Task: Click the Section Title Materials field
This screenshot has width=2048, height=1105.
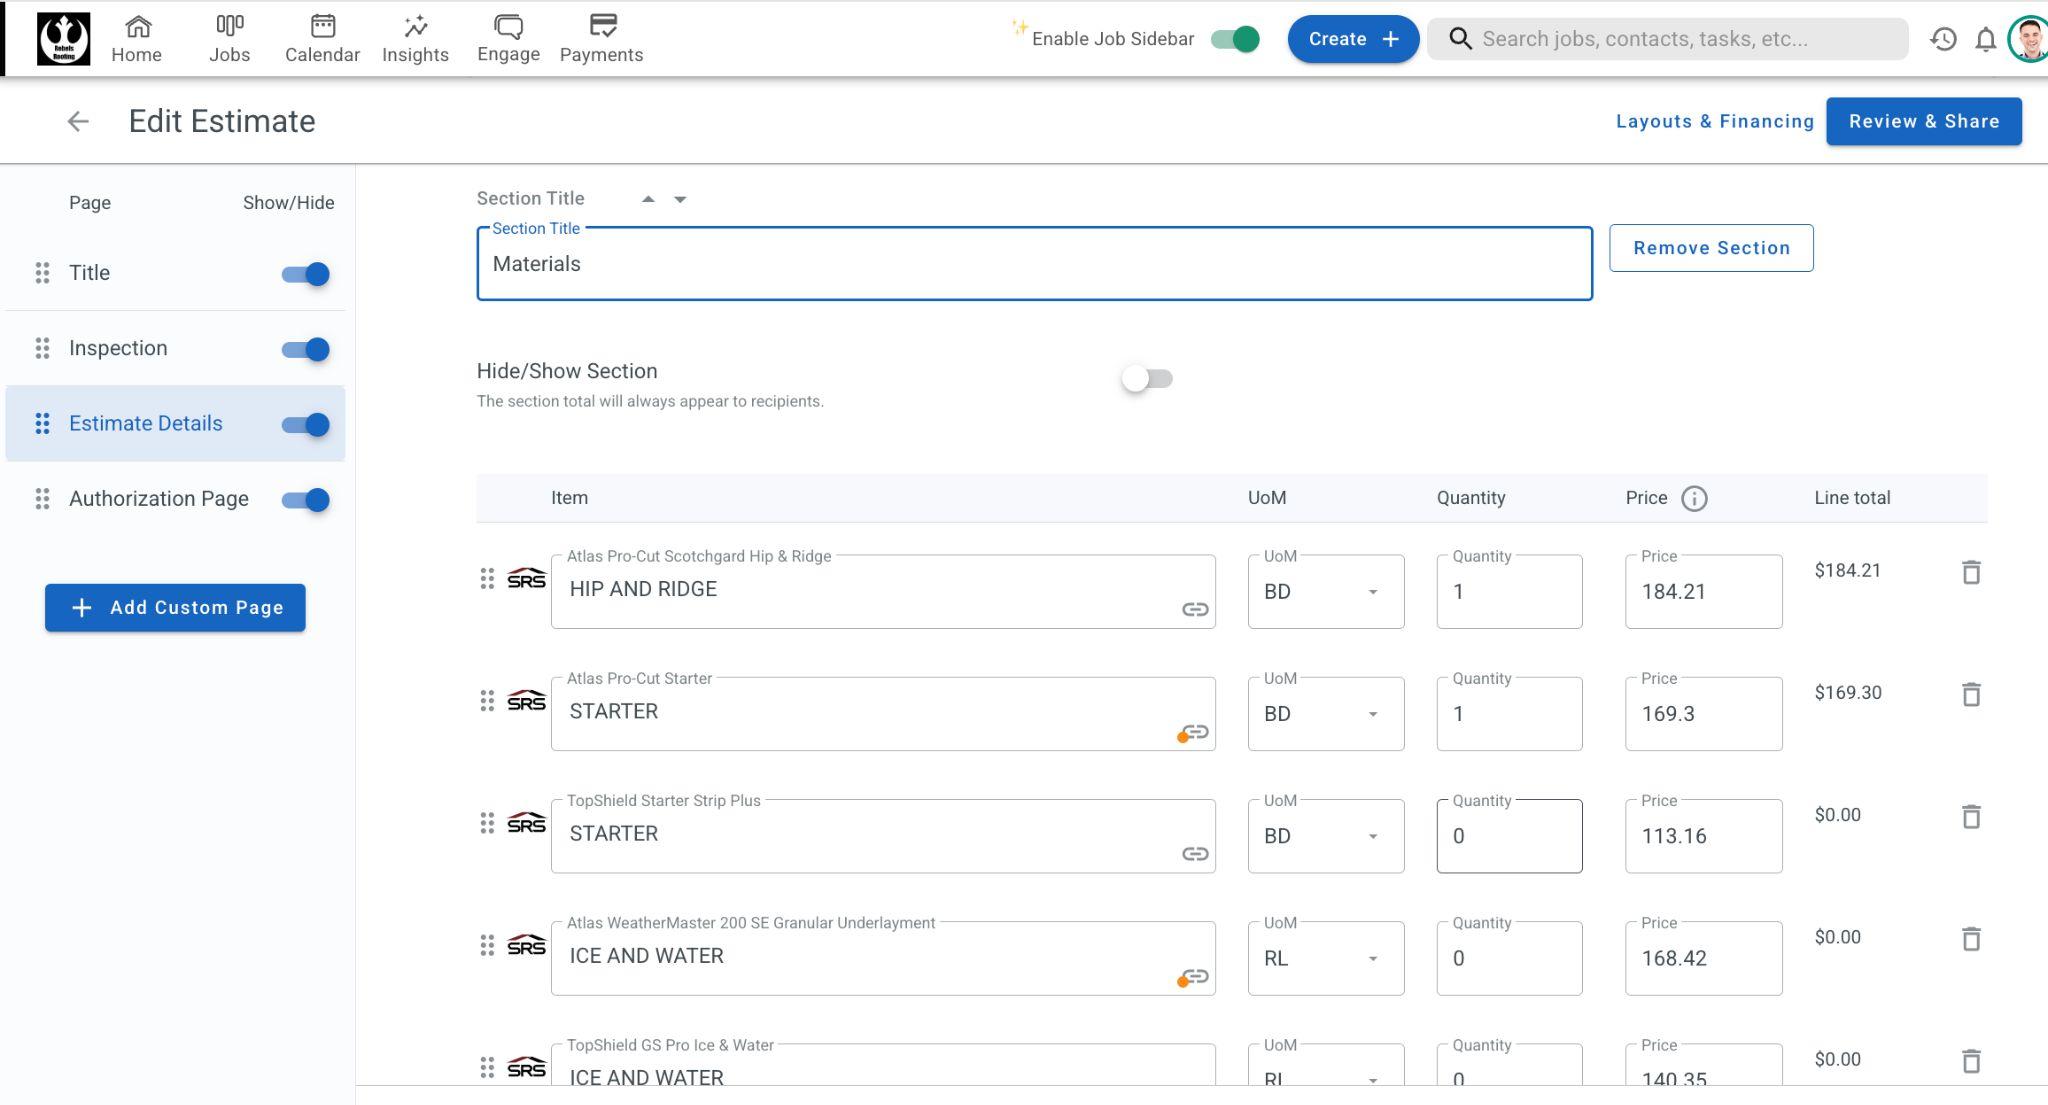Action: (1033, 264)
